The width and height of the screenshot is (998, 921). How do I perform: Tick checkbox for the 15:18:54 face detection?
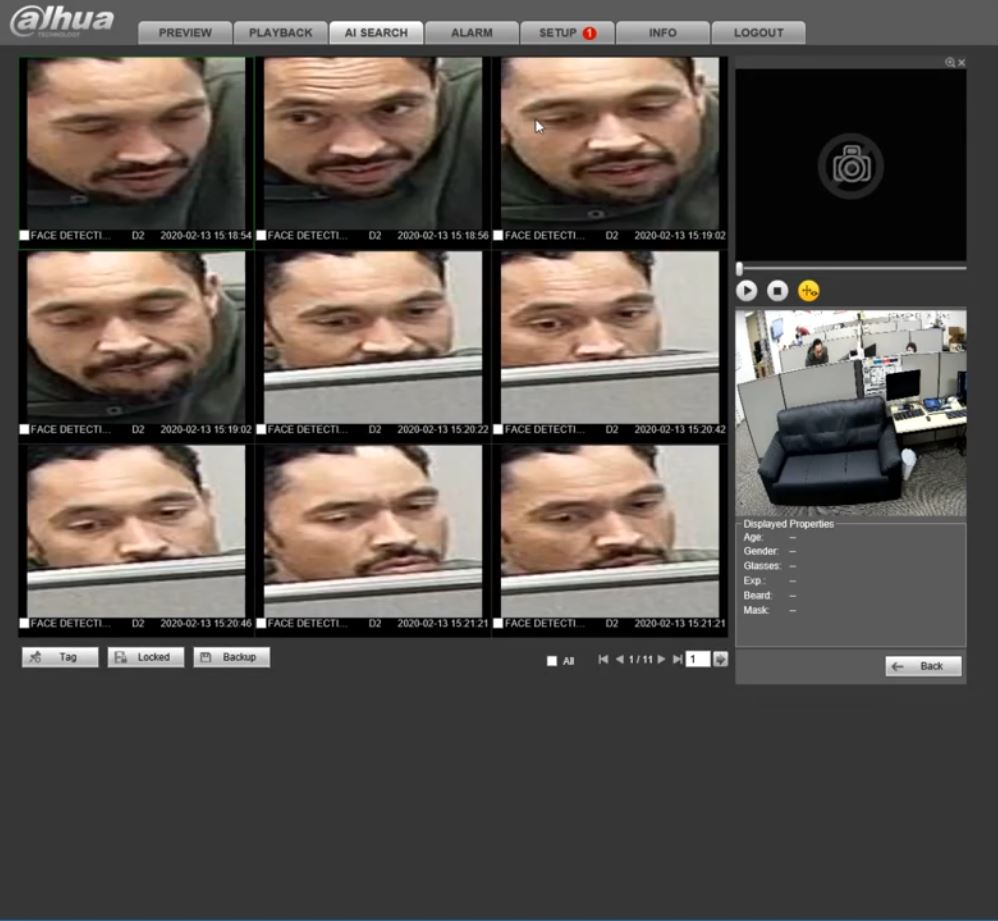click(x=25, y=236)
